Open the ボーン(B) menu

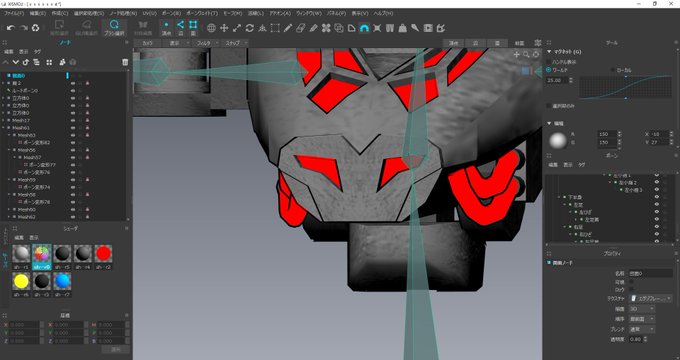[x=171, y=13]
